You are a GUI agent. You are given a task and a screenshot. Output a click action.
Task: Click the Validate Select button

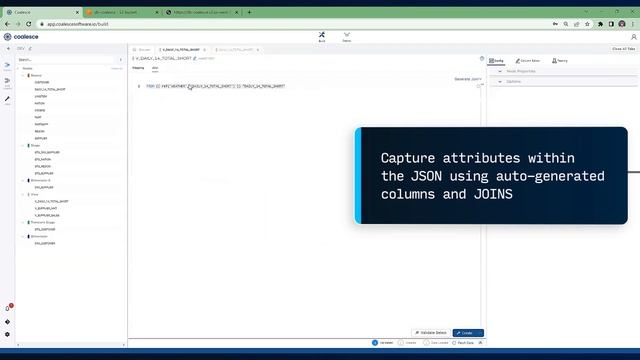tap(431, 333)
